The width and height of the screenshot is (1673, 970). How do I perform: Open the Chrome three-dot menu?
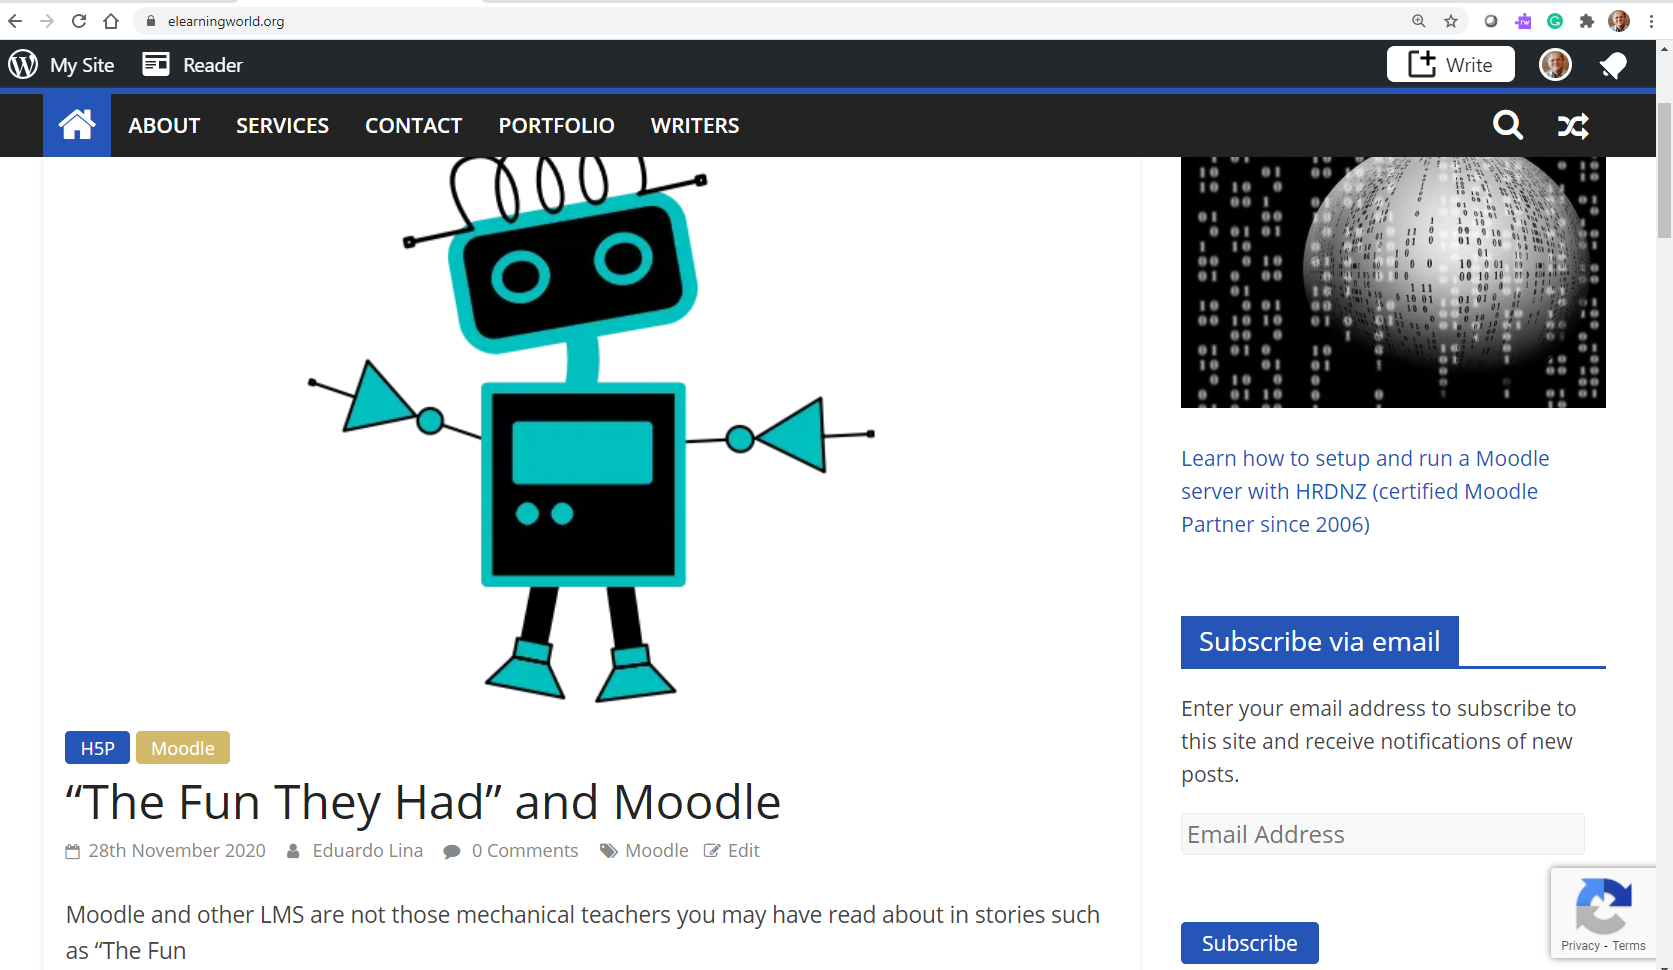[1651, 21]
